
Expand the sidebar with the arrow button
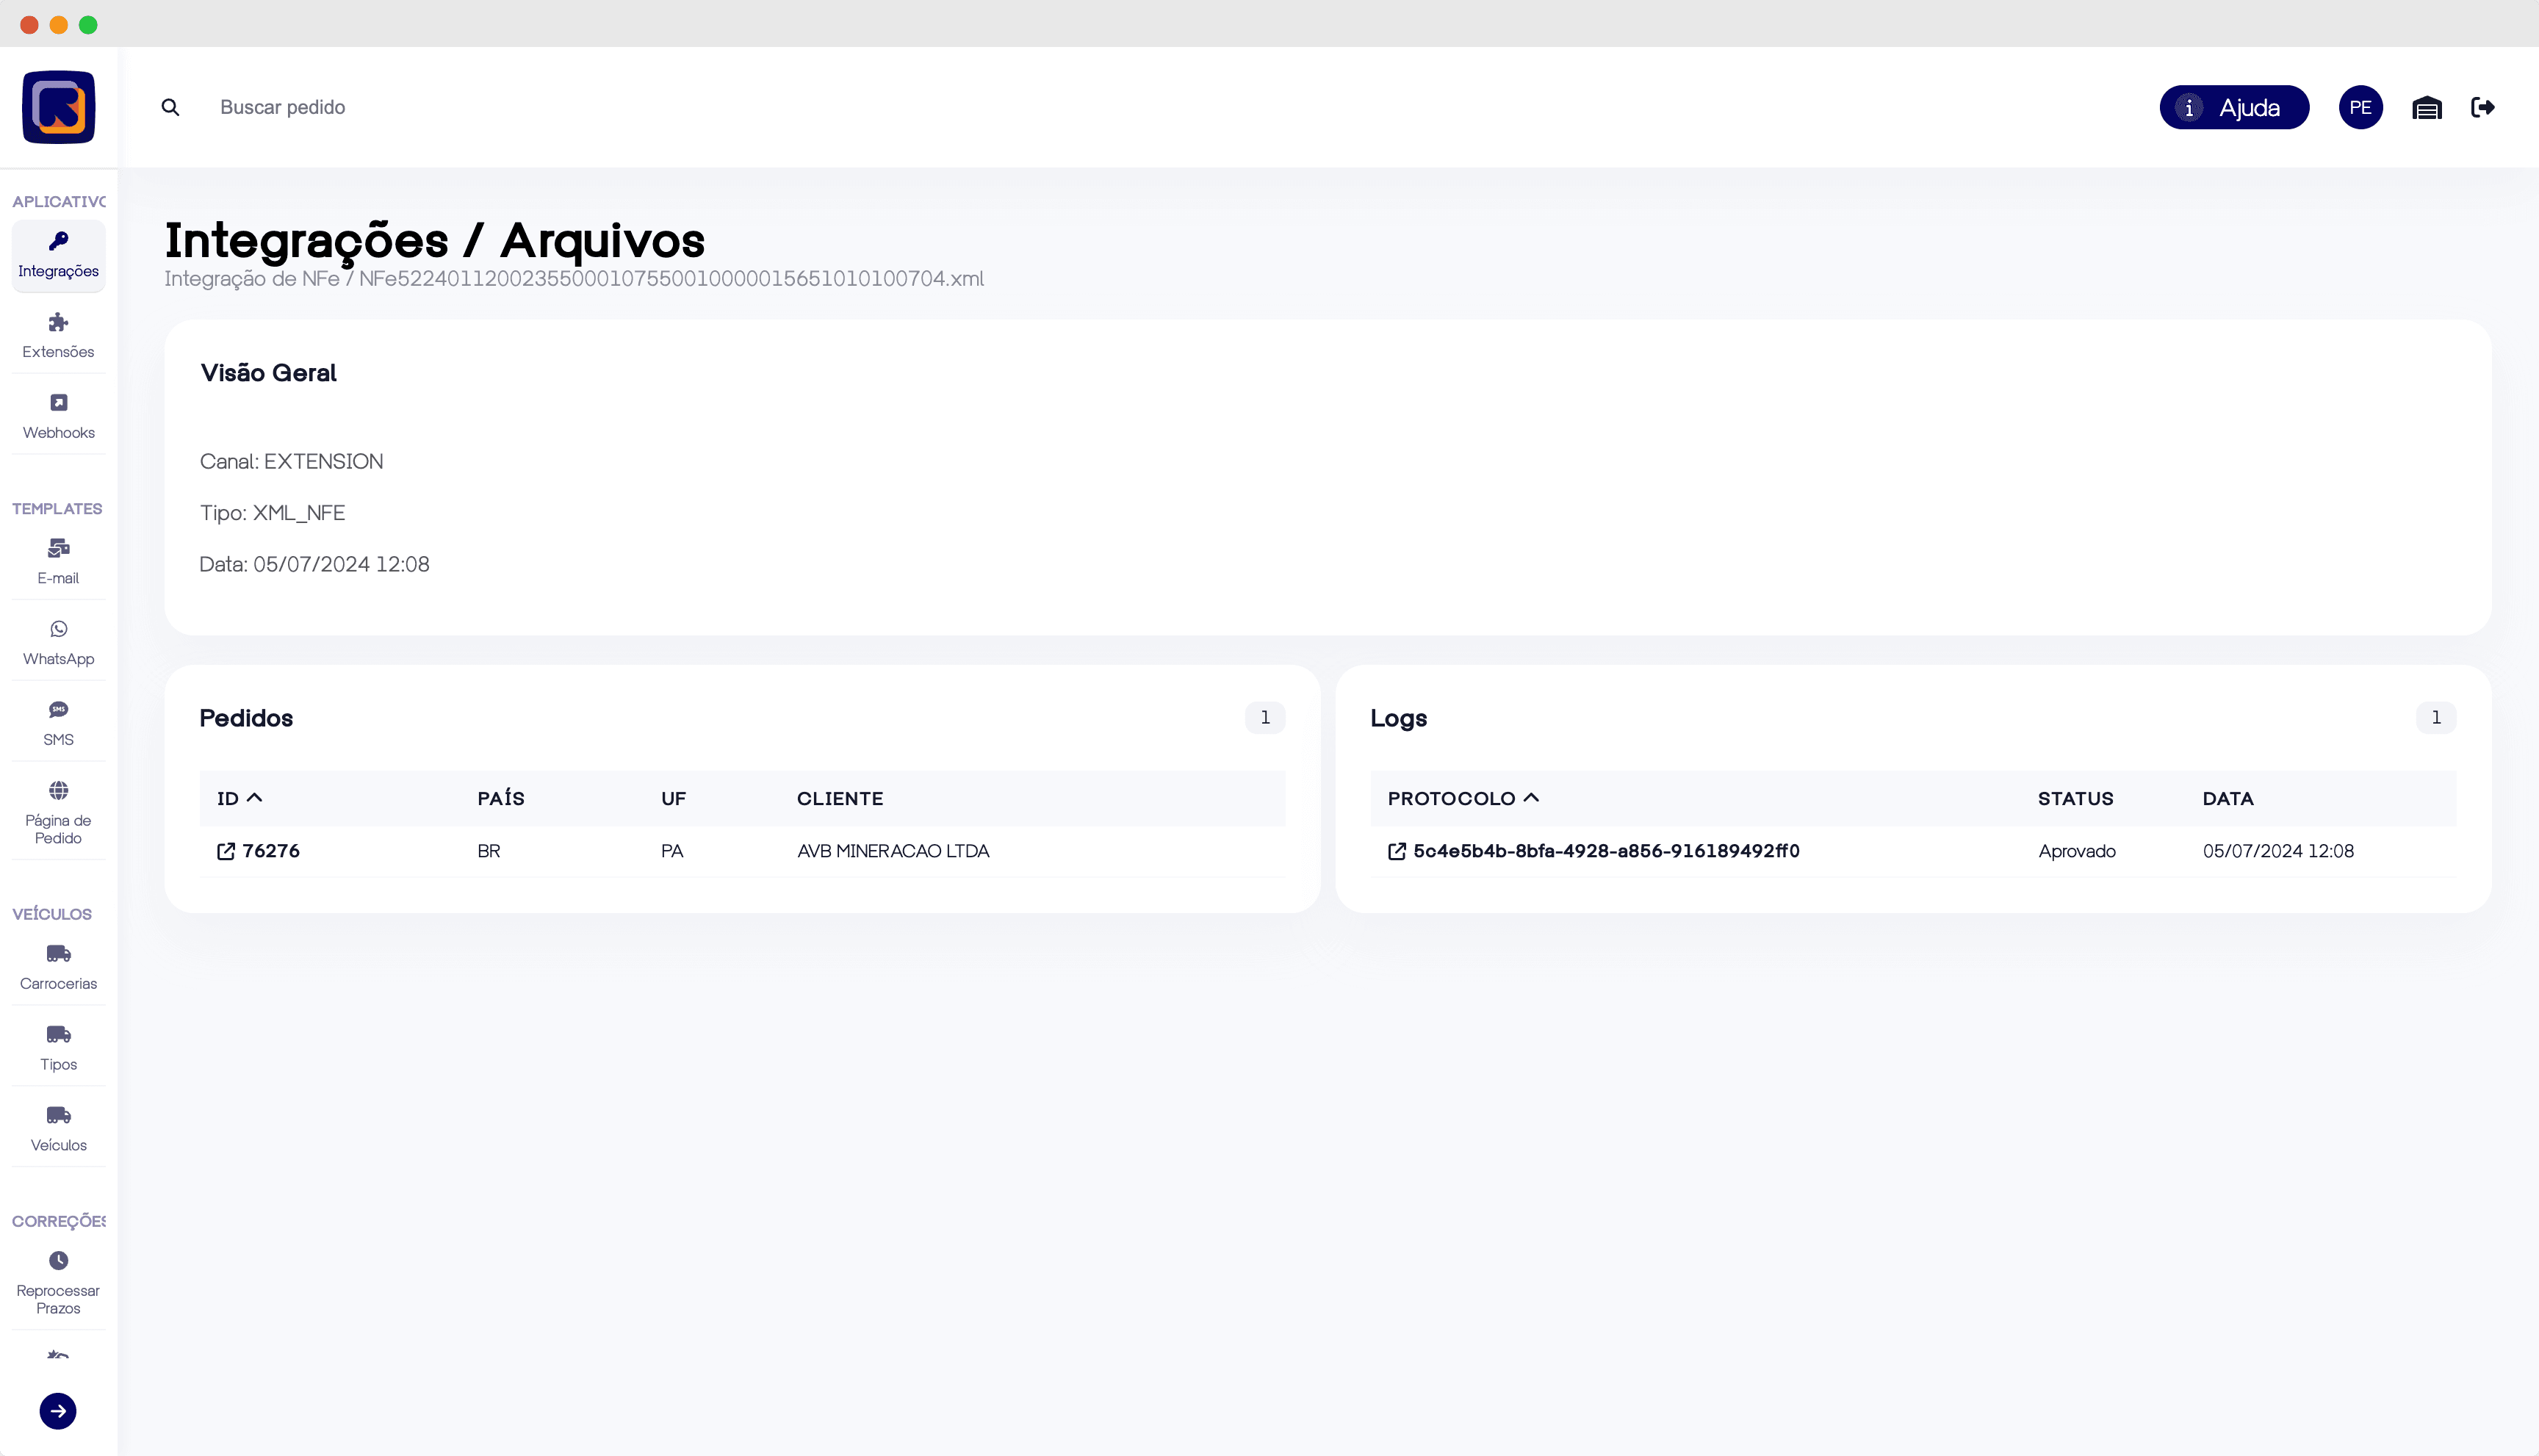click(x=58, y=1411)
